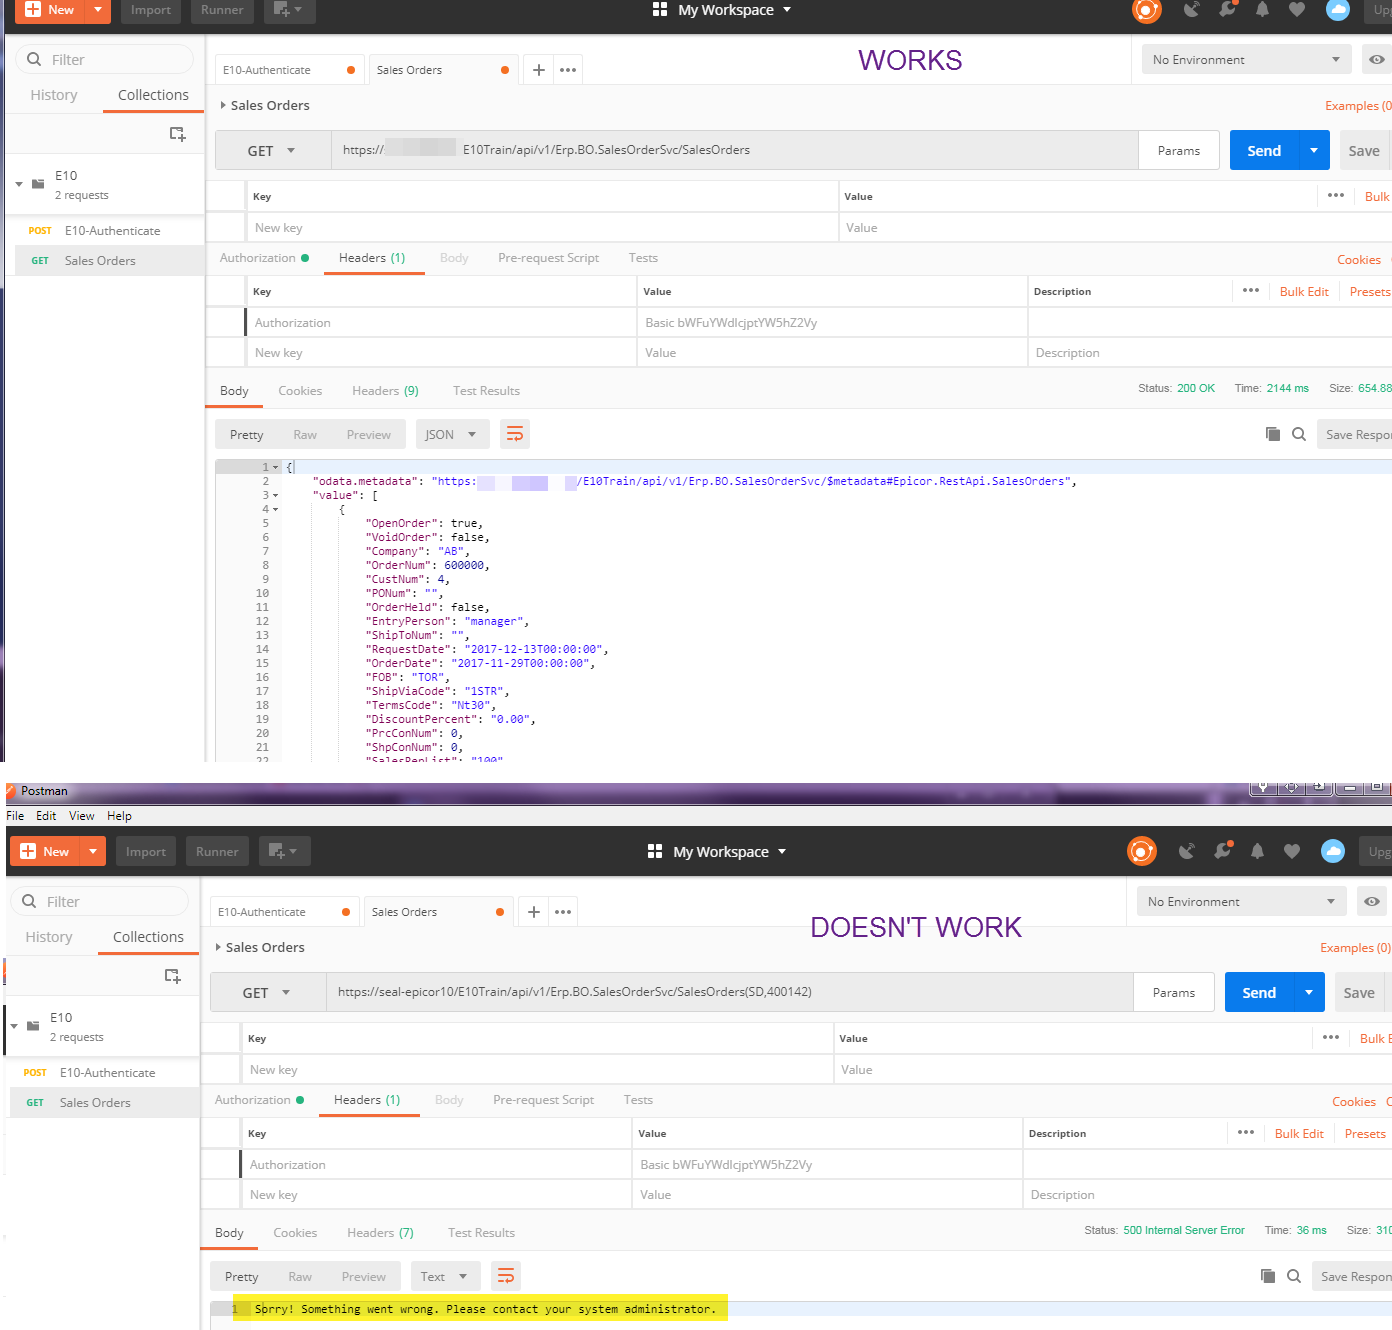Add a new collection with the icon in the bottom sidebar
This screenshot has height=1330, width=1392.
tap(172, 976)
